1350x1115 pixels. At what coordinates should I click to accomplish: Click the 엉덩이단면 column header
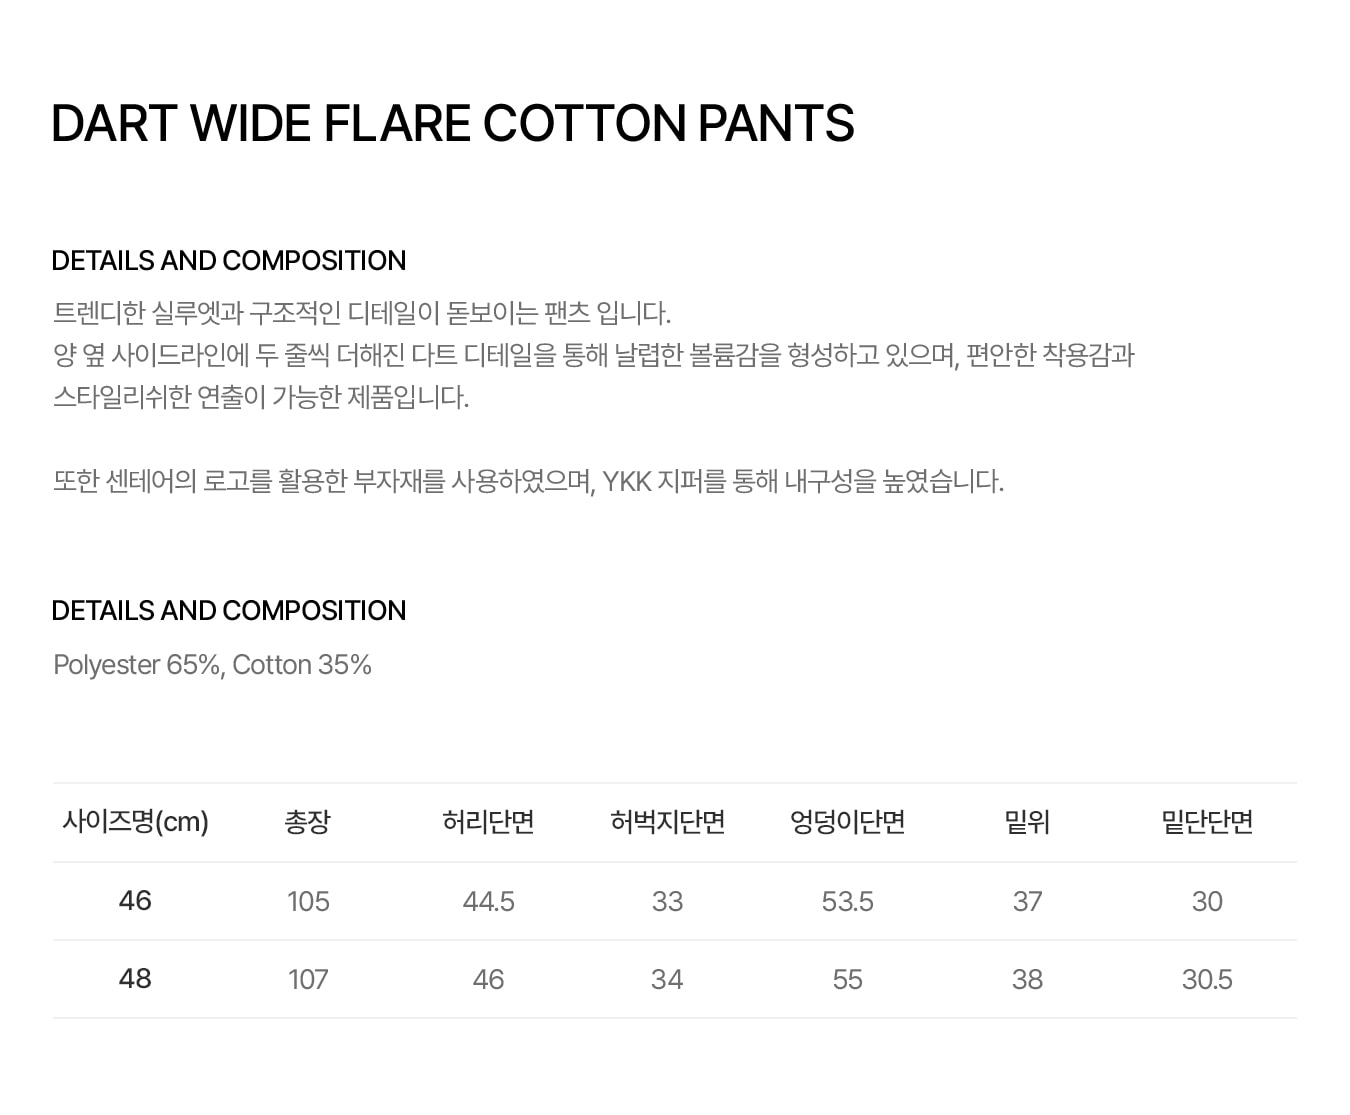pyautogui.click(x=847, y=822)
